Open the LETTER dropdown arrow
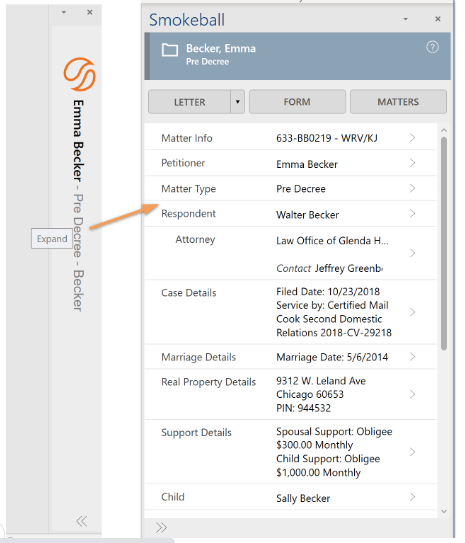 [238, 102]
